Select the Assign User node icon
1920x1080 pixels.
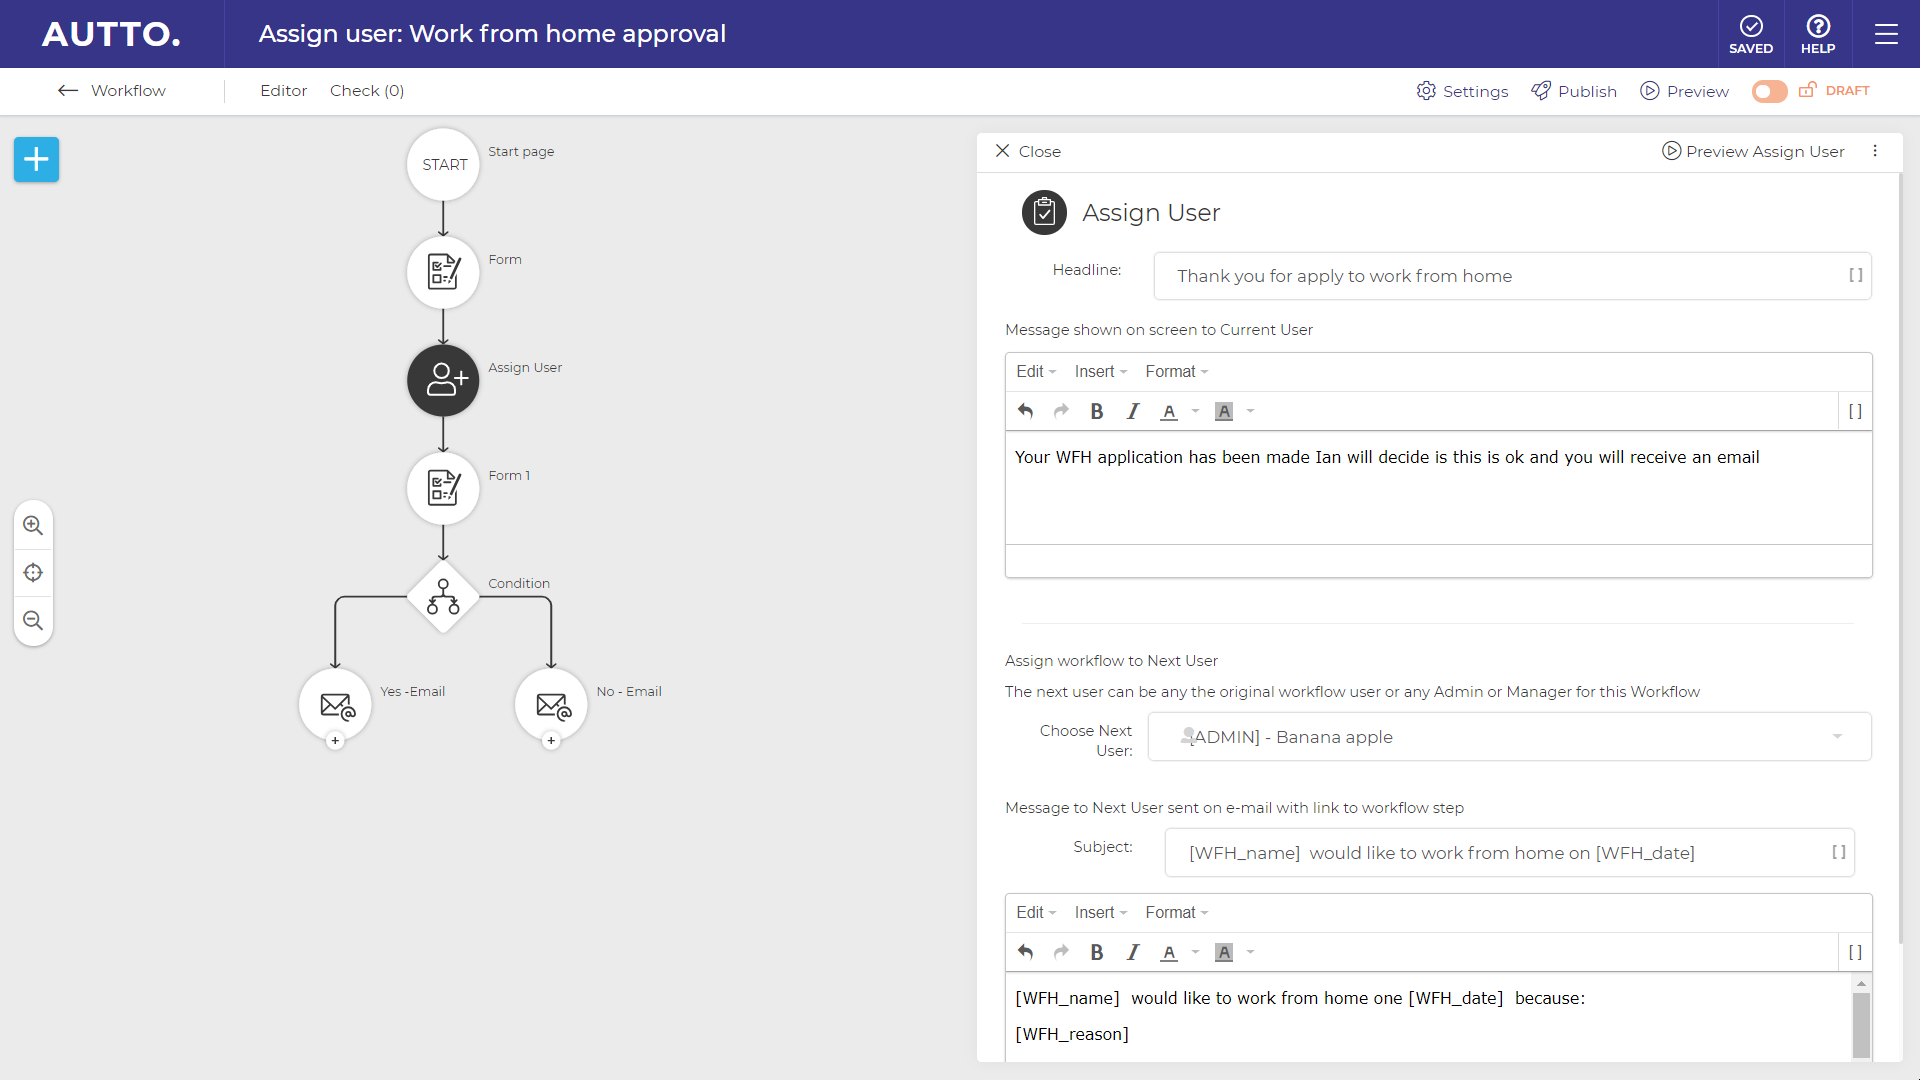pos(444,380)
